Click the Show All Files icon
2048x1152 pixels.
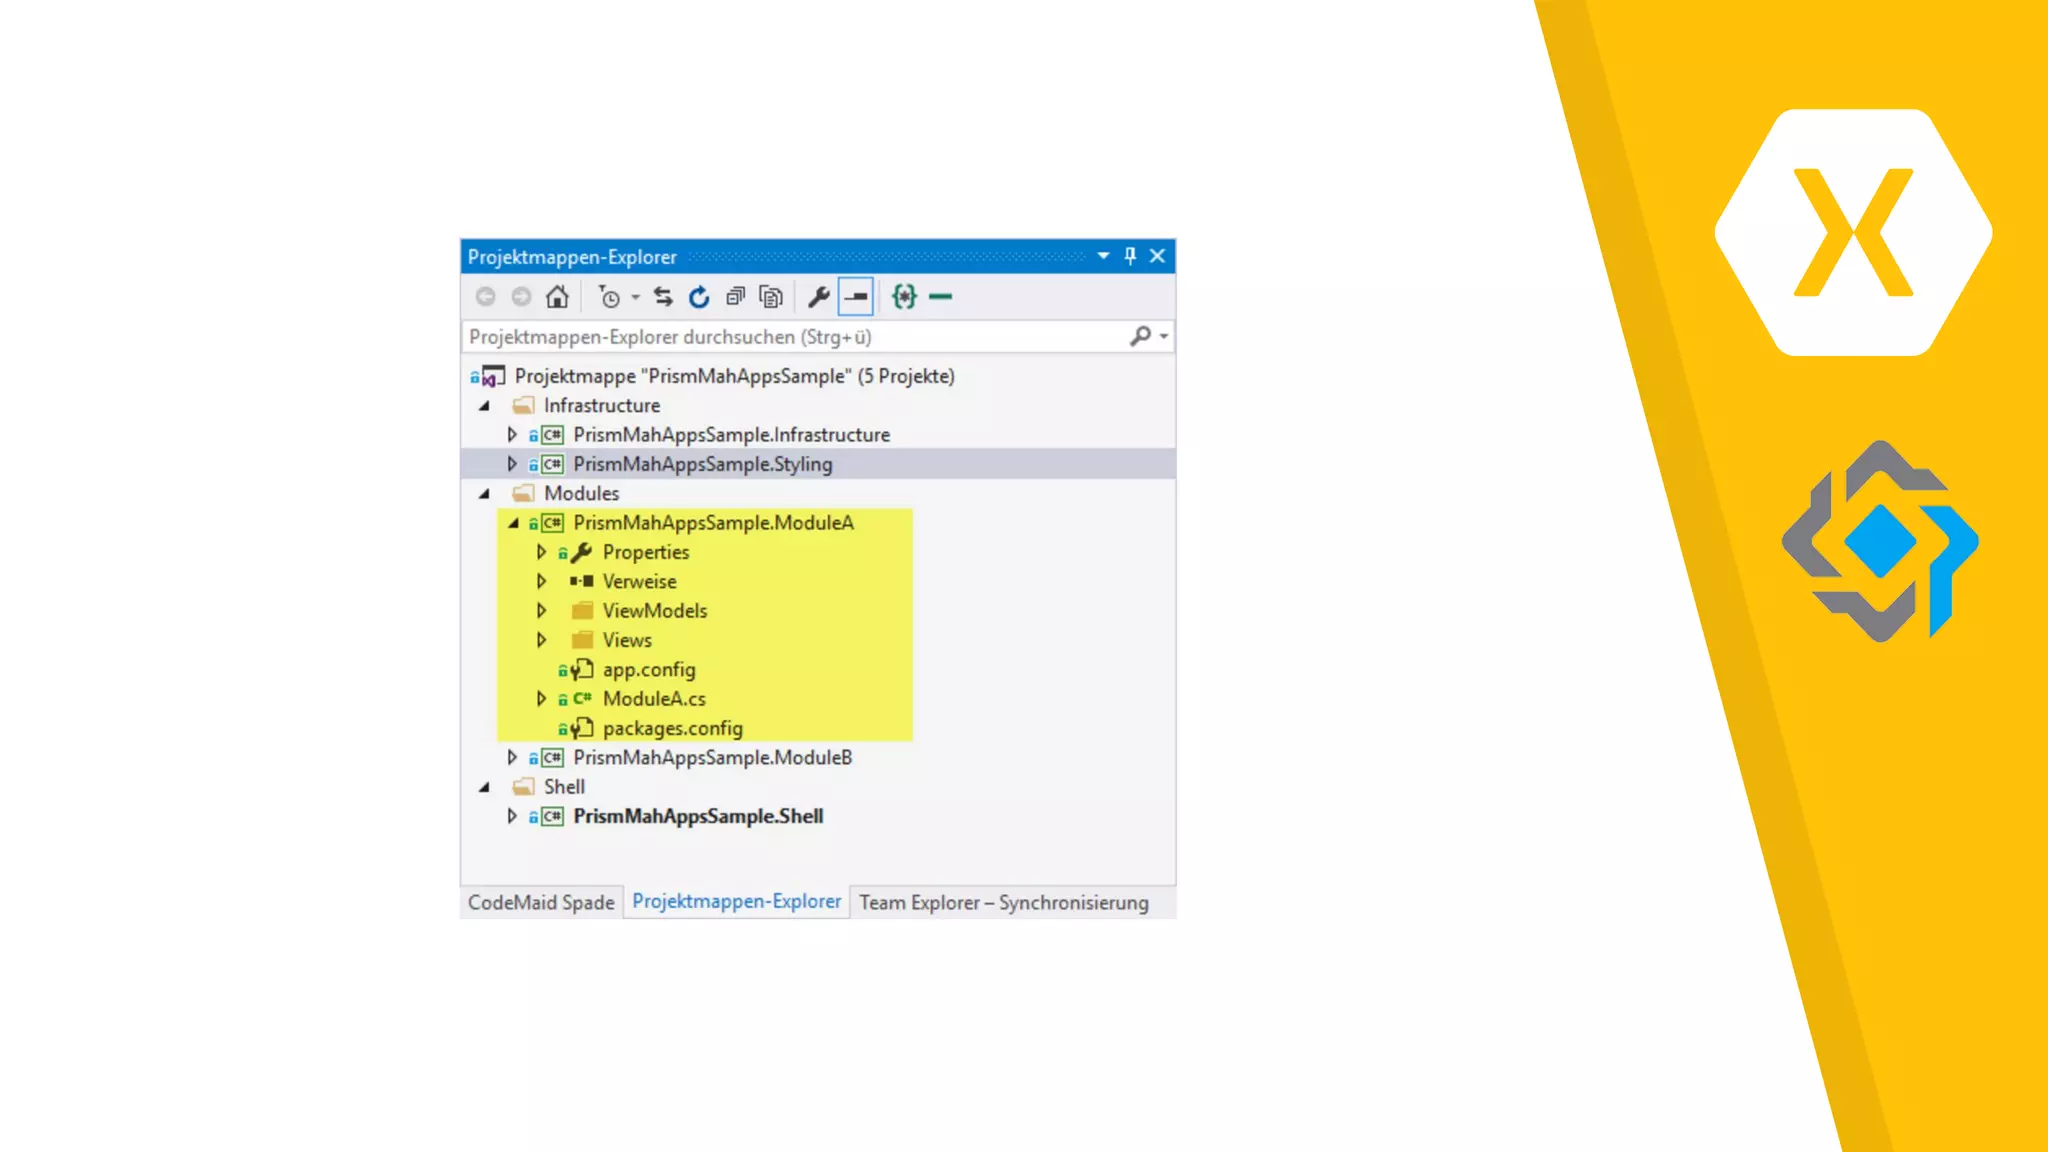pyautogui.click(x=770, y=297)
